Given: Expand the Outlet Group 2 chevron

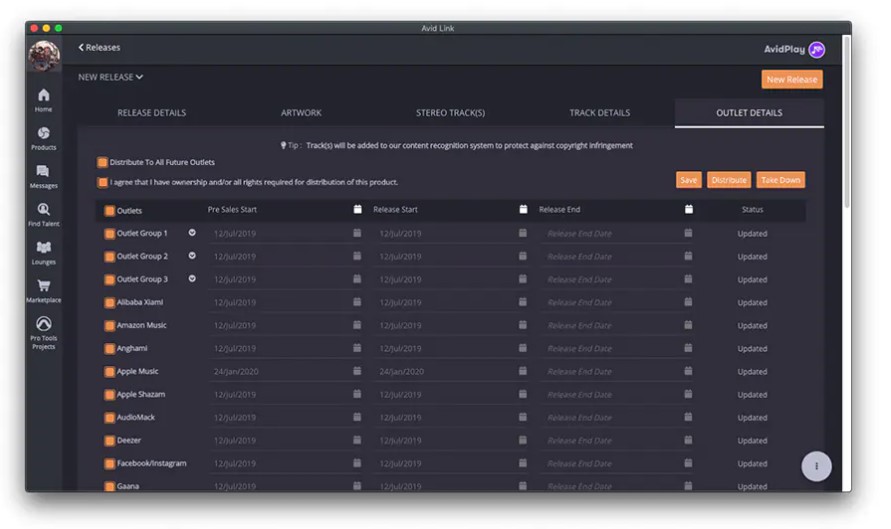Looking at the screenshot, I should coord(192,256).
